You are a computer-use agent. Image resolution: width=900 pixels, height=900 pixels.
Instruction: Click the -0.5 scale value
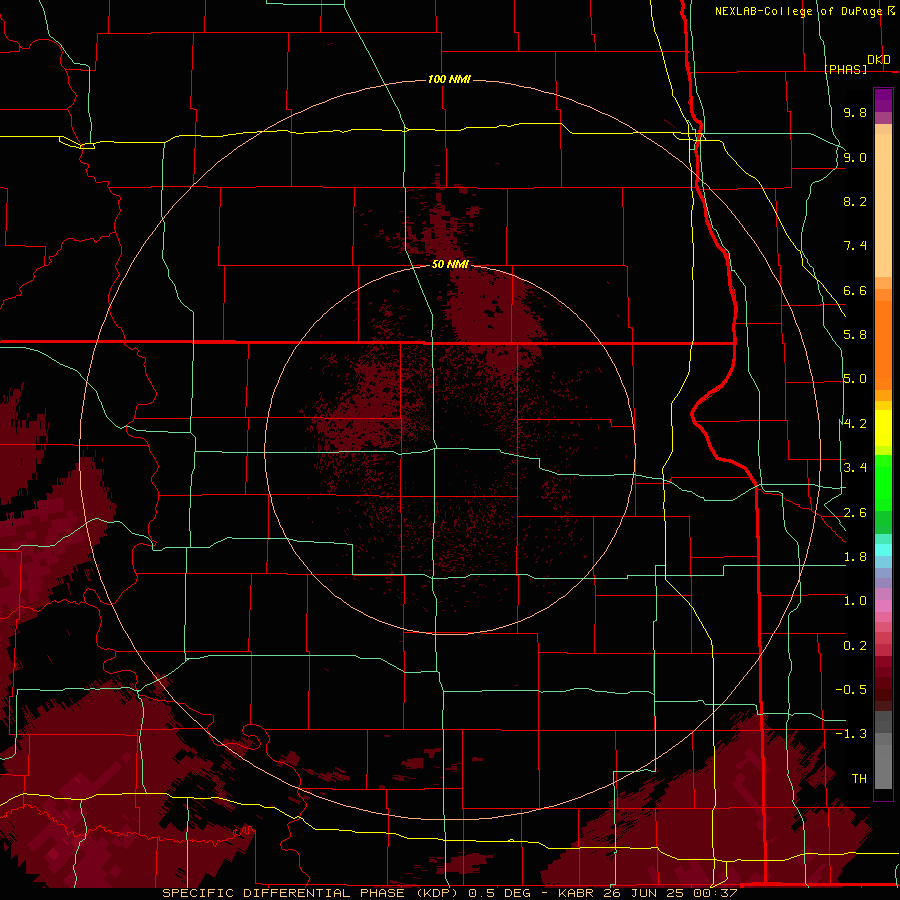[x=851, y=690]
